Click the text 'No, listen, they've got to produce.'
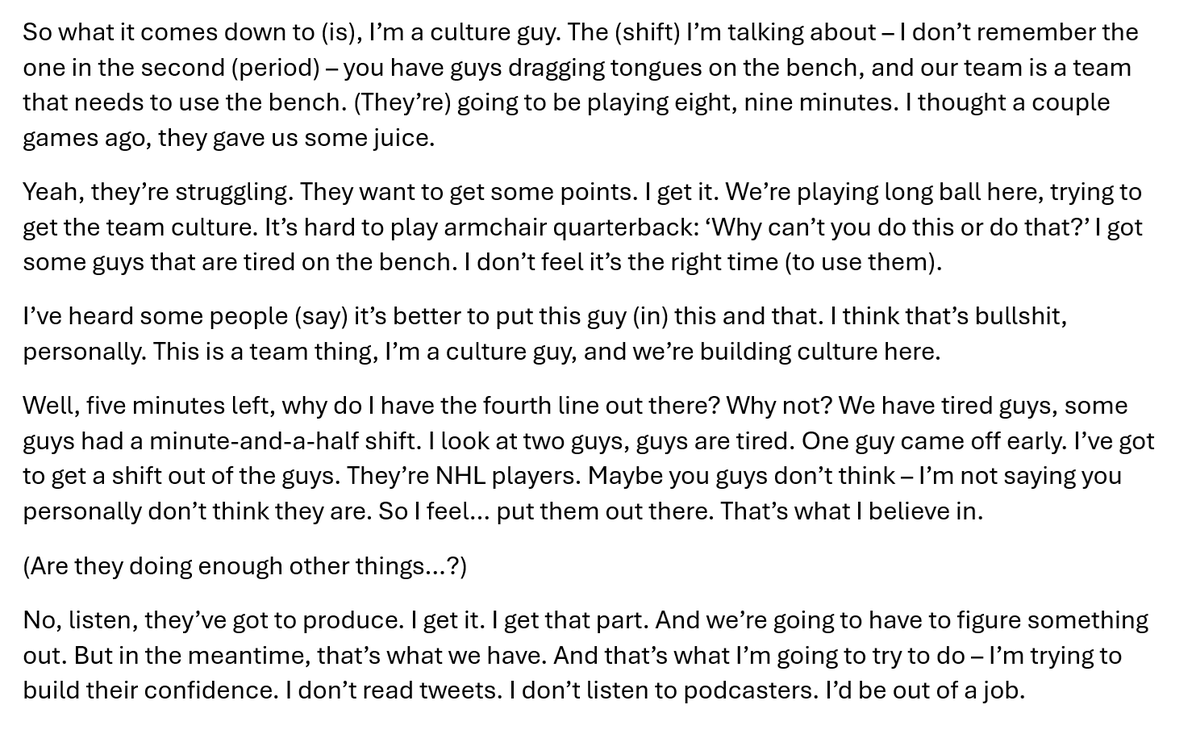 pos(213,620)
